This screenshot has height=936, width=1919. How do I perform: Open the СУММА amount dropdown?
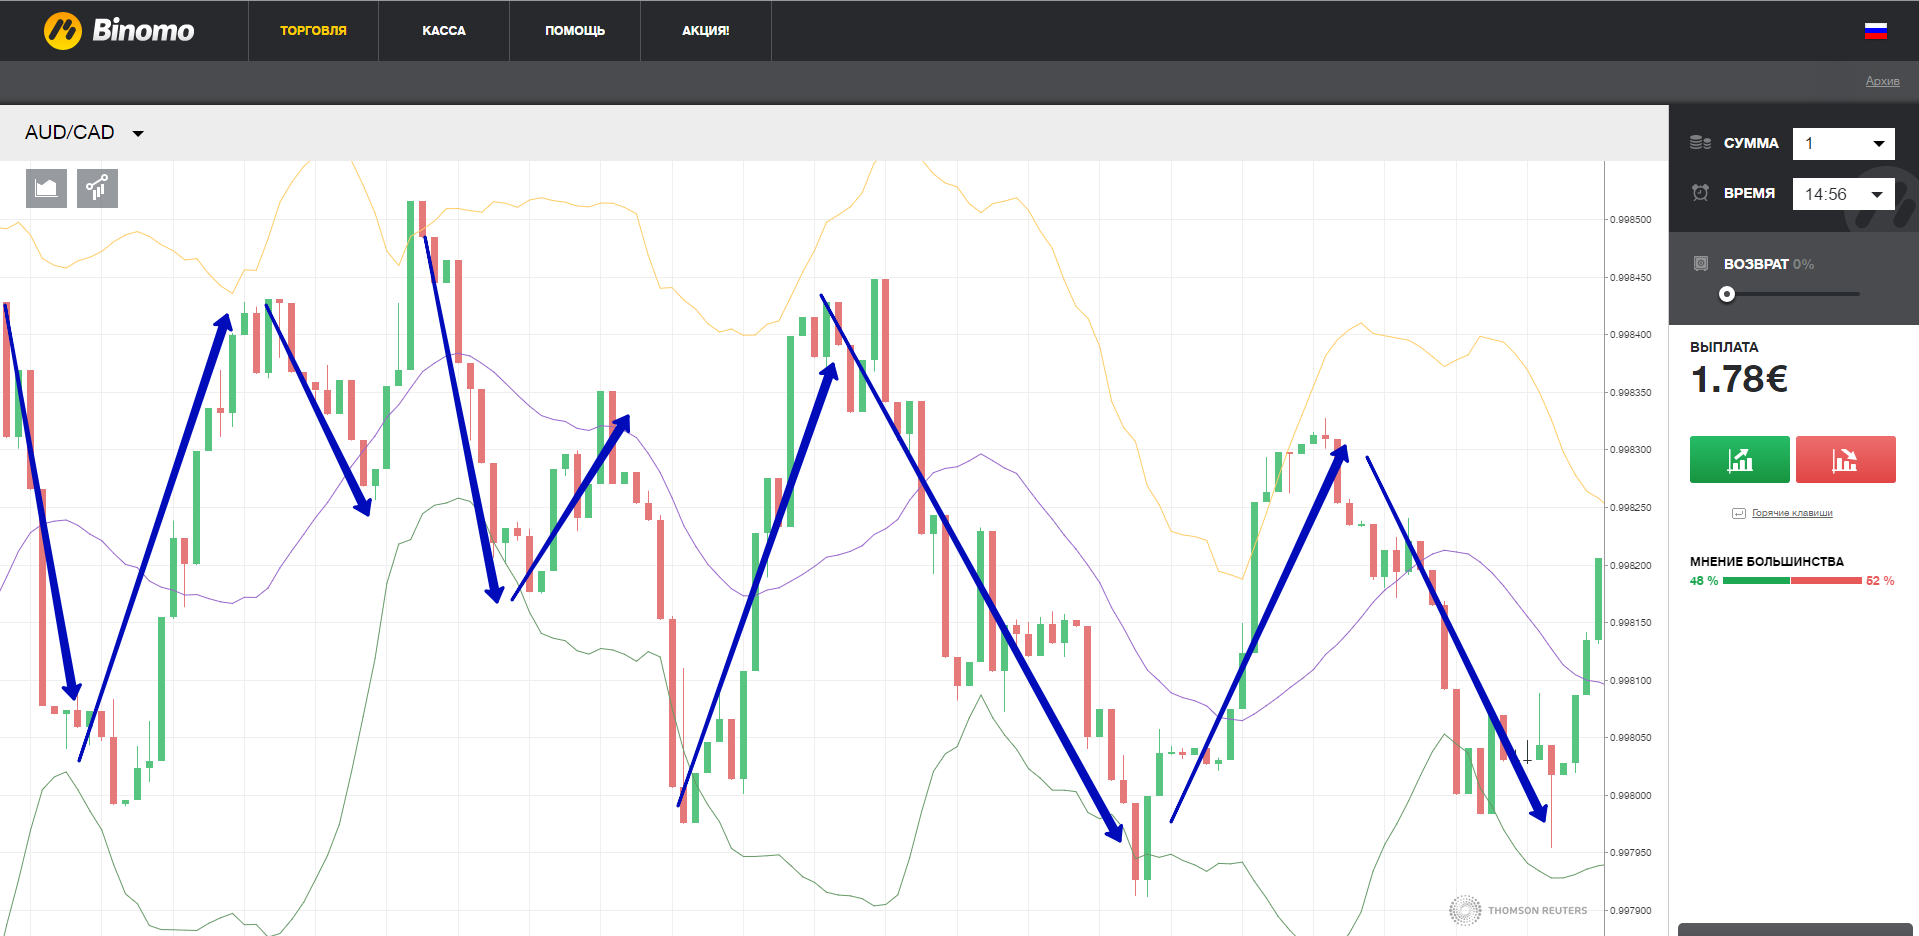click(x=1843, y=144)
